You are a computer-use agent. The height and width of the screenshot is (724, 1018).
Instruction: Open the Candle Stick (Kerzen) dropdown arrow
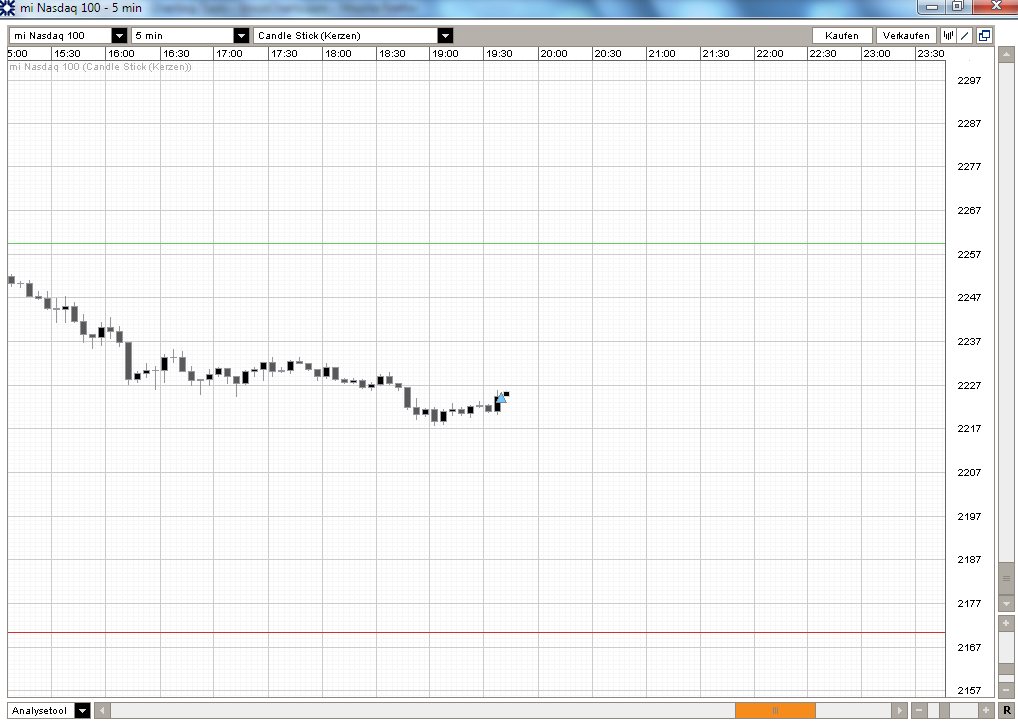[445, 36]
